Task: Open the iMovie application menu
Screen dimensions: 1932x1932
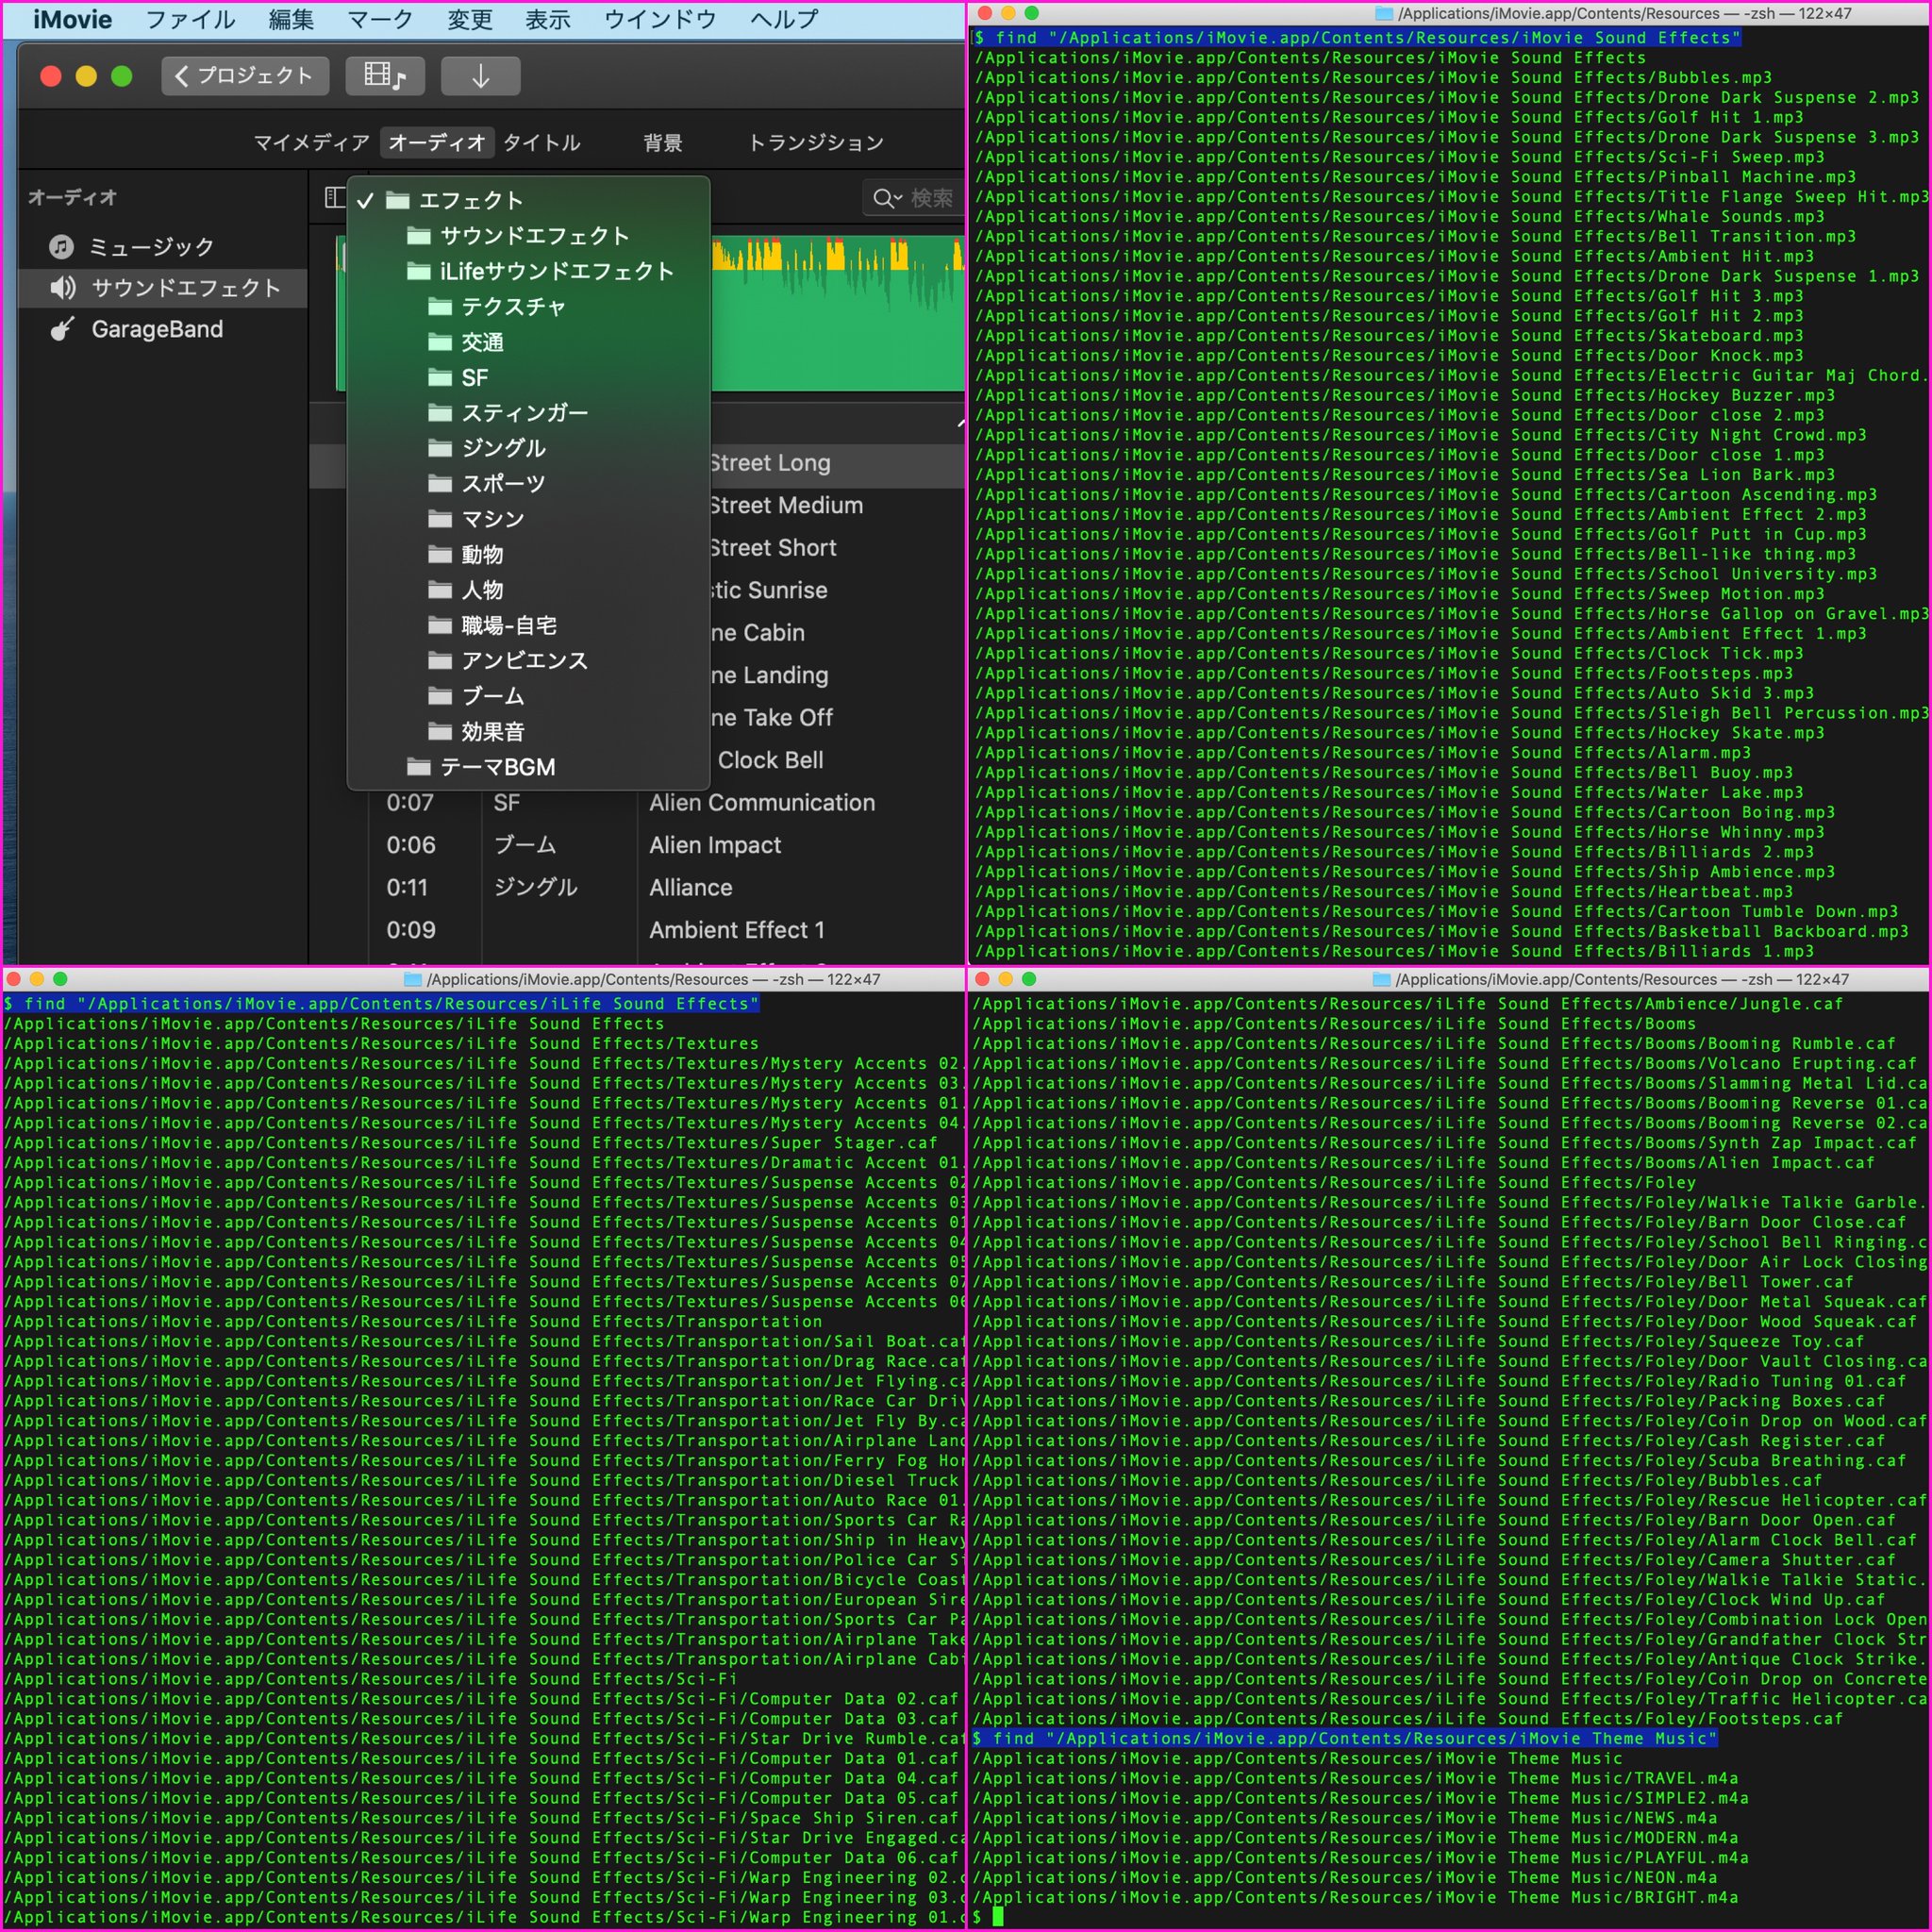Action: click(x=72, y=20)
